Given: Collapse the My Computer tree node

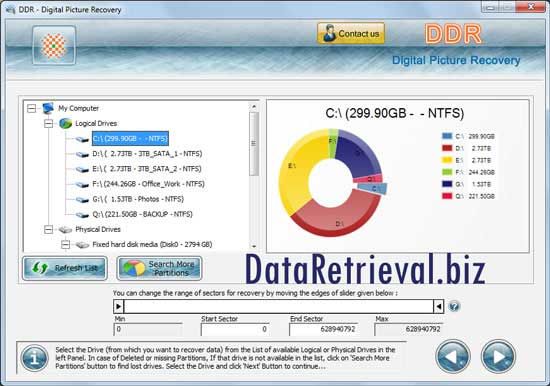Looking at the screenshot, I should (x=32, y=108).
